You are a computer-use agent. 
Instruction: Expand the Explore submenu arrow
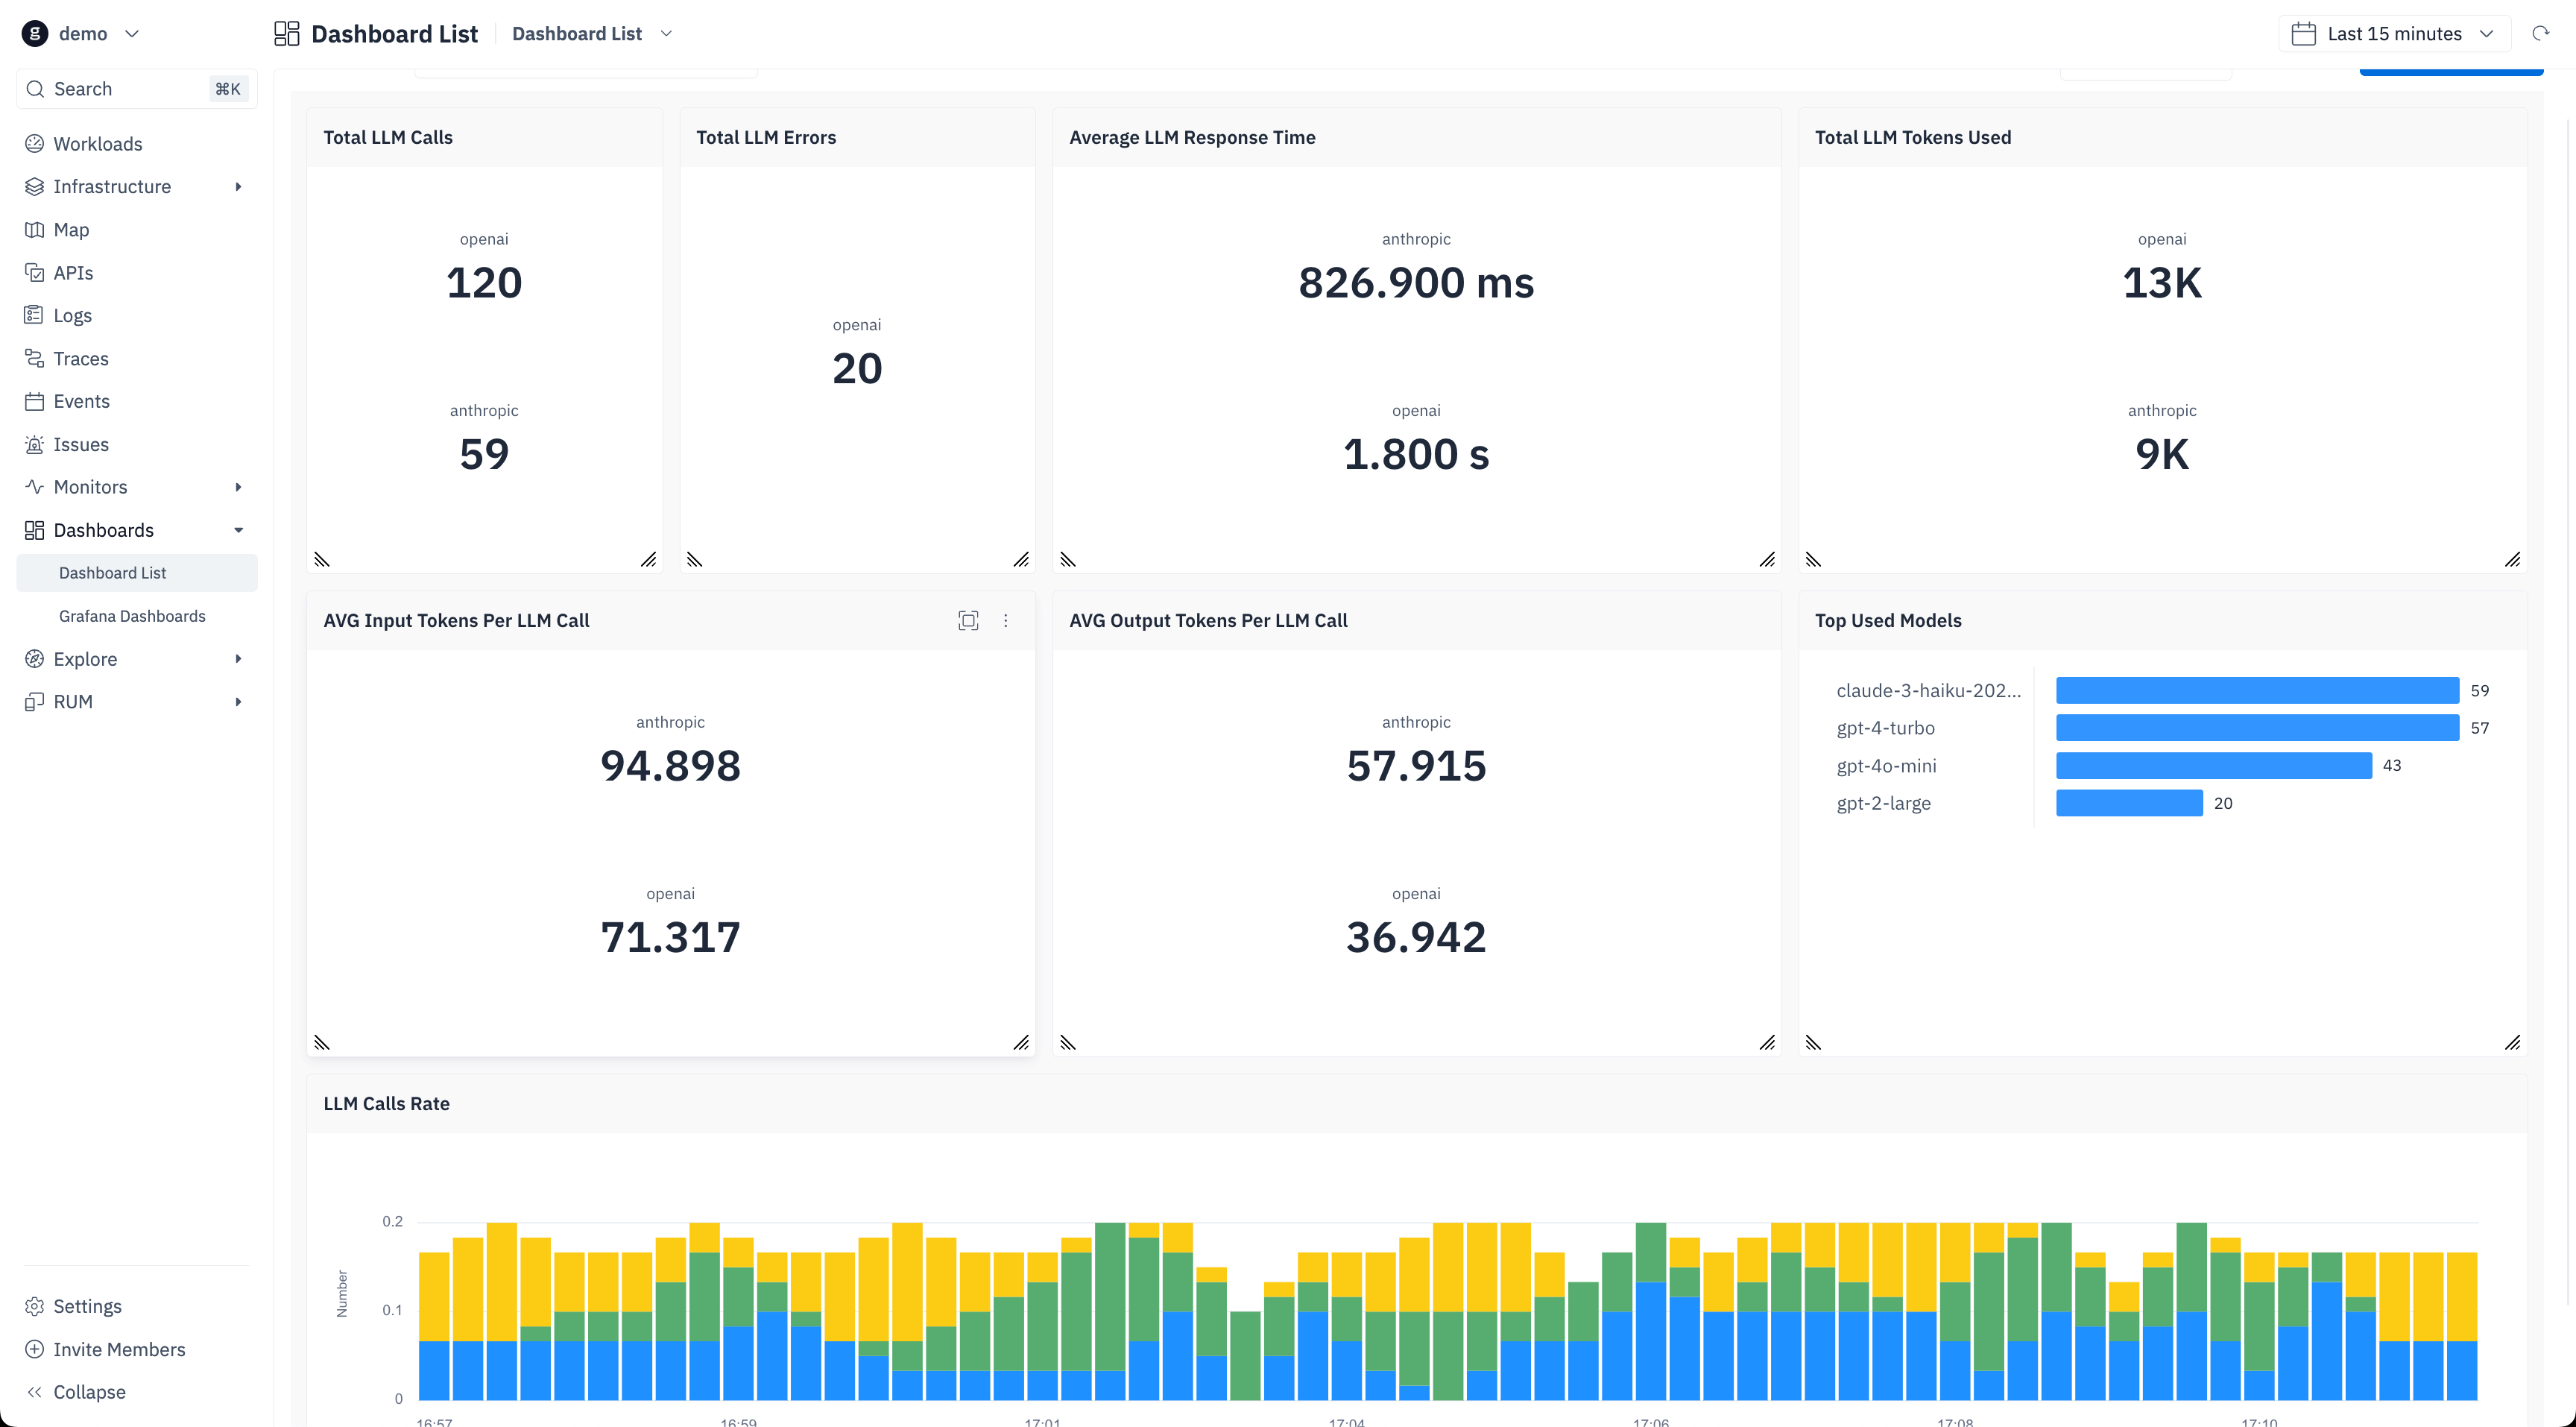238,659
